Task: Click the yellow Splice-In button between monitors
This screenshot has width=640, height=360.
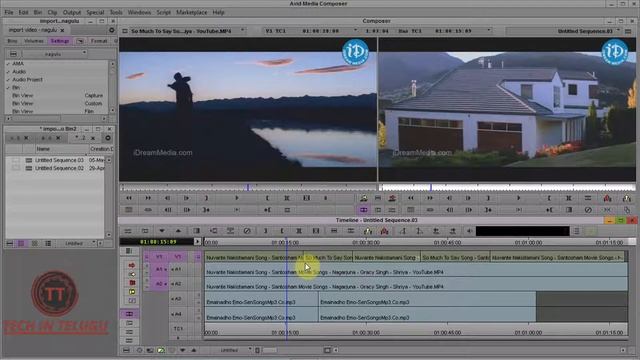Action: [363, 198]
